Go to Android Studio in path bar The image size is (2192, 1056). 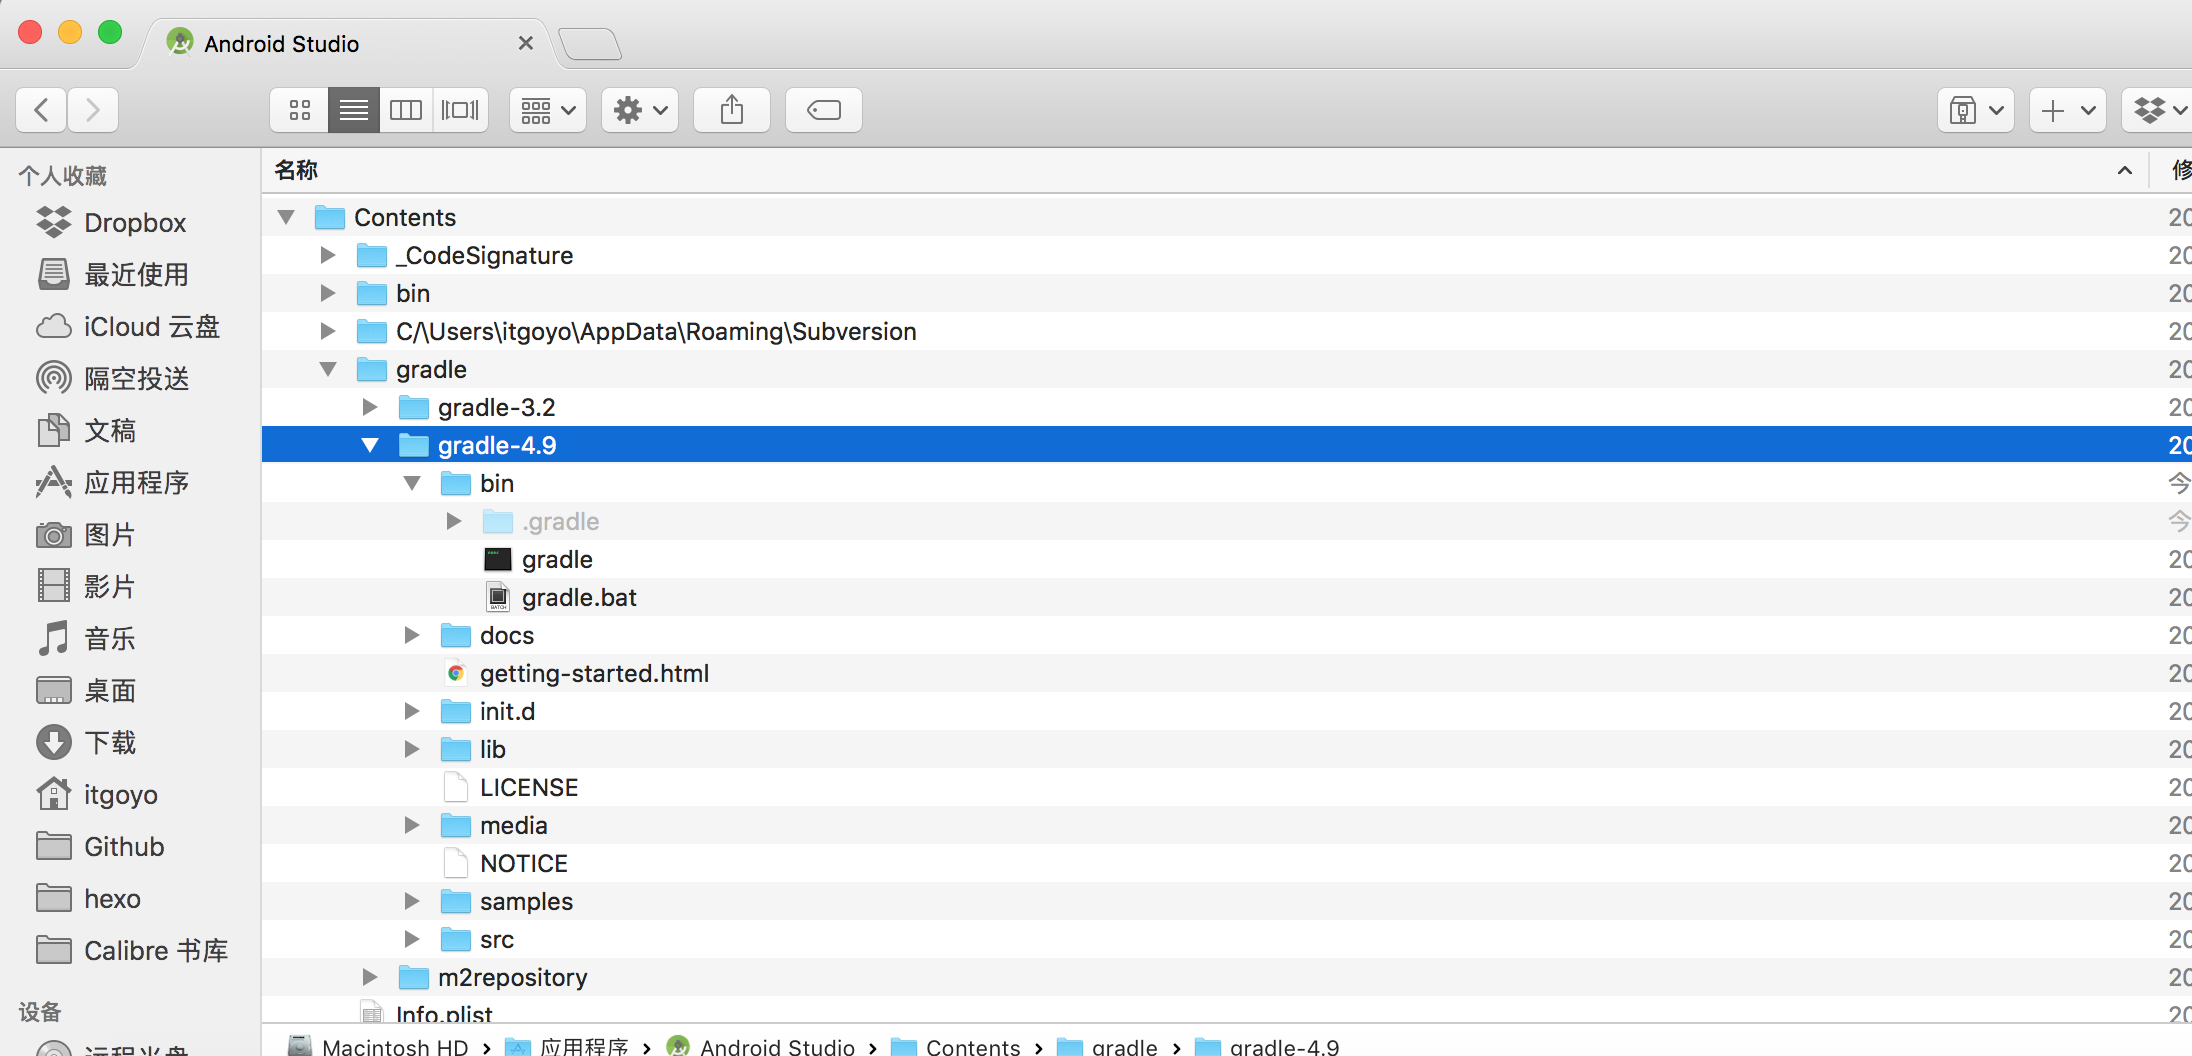[x=760, y=1046]
